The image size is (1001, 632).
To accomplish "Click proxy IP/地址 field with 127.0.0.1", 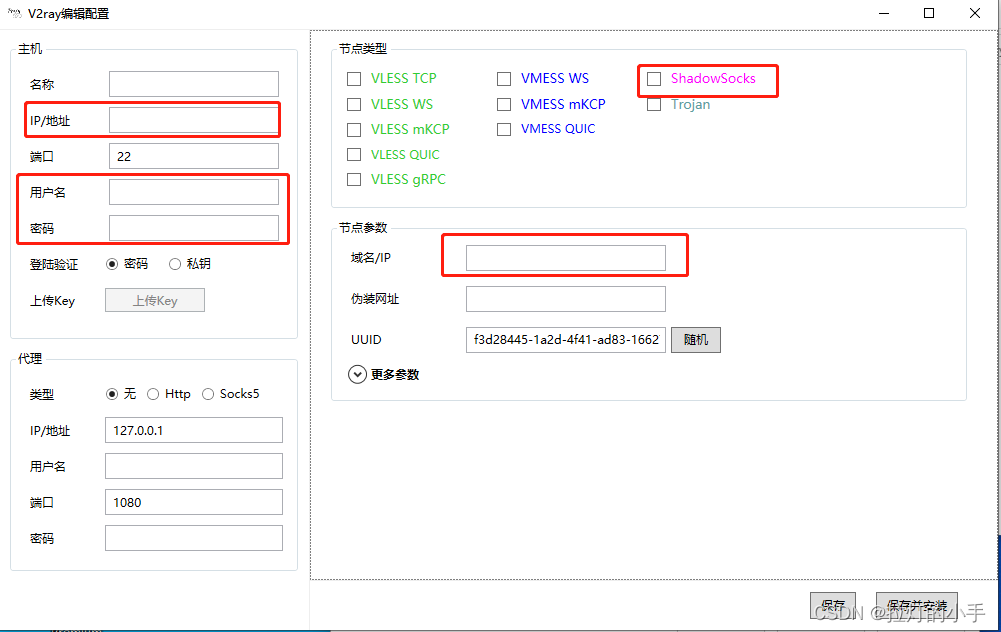I will click(x=194, y=430).
